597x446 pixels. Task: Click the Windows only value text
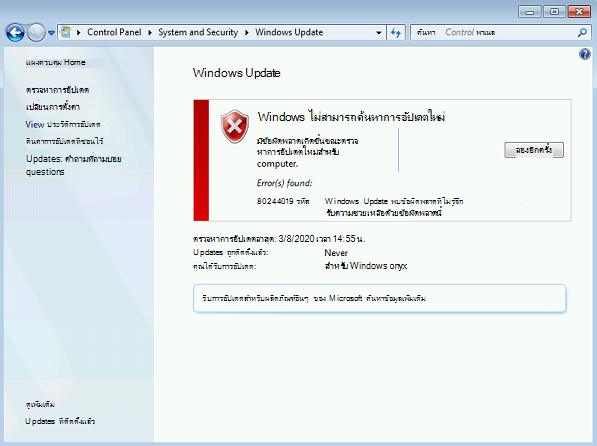point(366,266)
